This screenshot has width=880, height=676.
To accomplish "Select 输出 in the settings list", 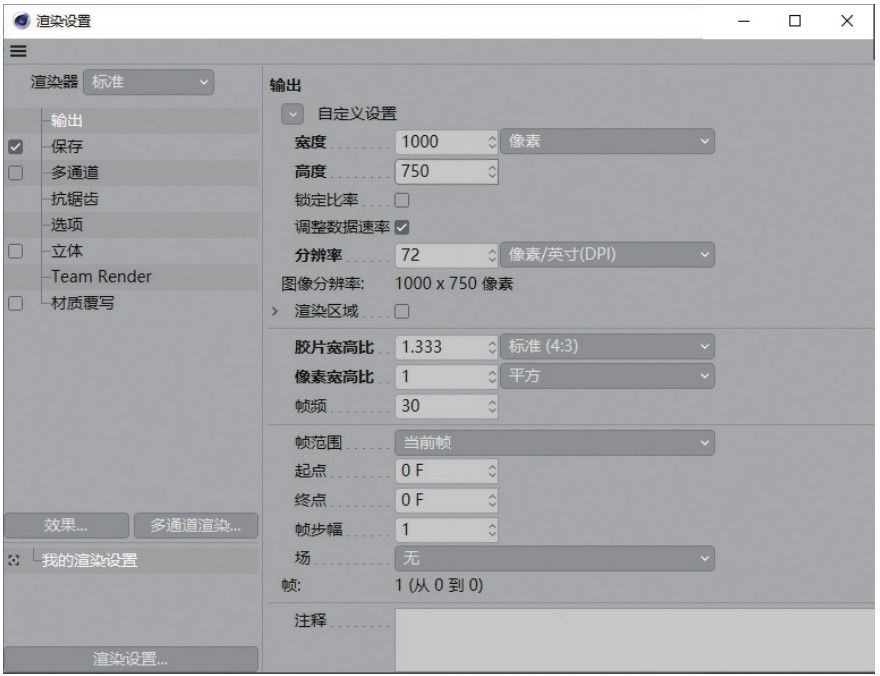I will 67,120.
